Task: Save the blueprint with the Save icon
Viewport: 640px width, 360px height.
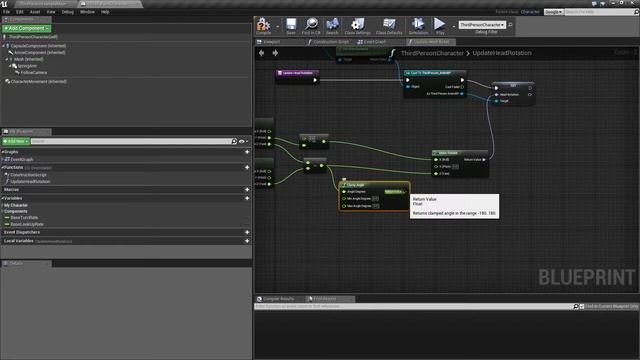Action: 291,26
